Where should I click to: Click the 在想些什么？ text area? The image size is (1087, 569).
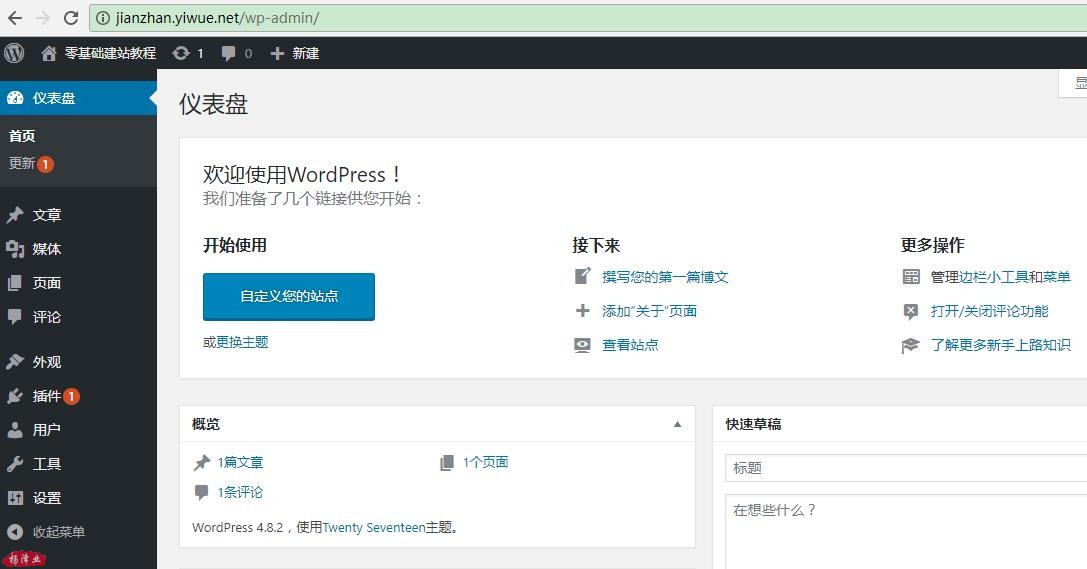[x=906, y=532]
